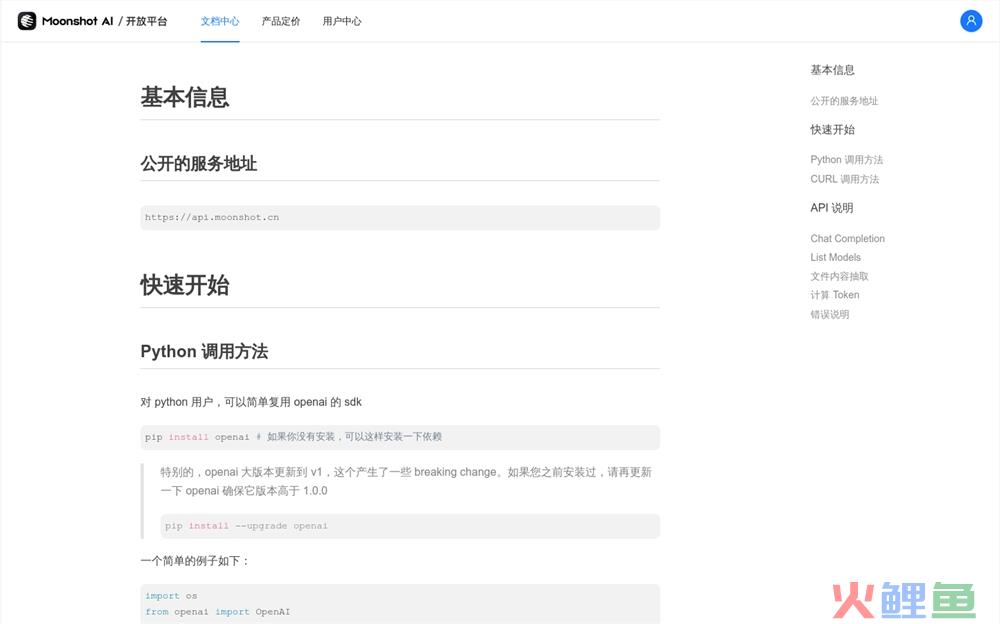Screen dimensions: 1000x624
Task: Open 文件内容抽取 sidebar link
Action: [839, 276]
